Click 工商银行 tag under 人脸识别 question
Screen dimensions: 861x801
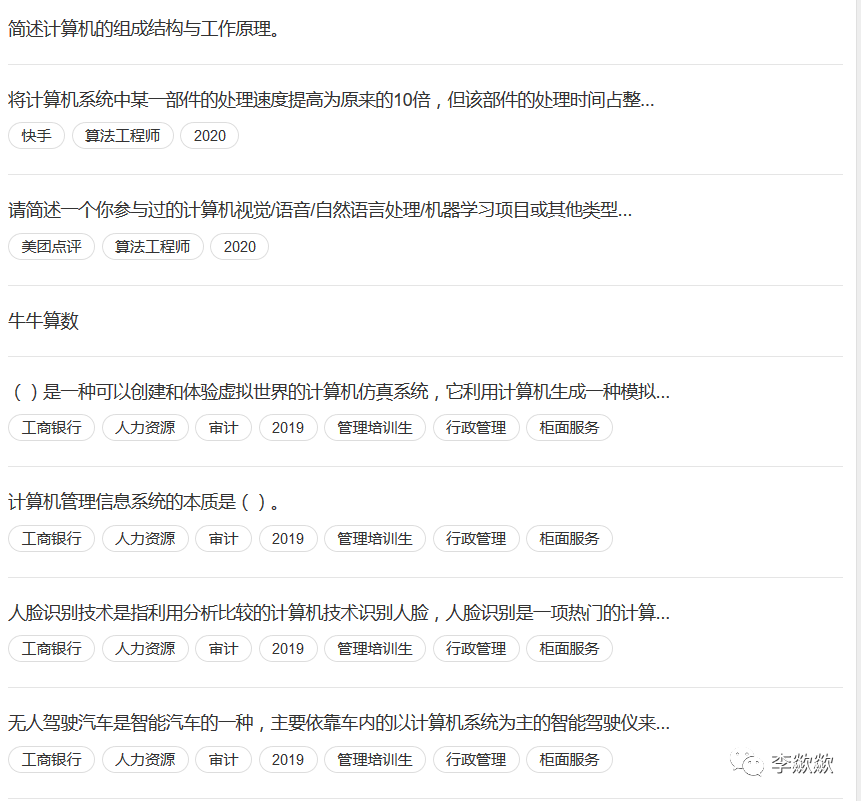[51, 648]
